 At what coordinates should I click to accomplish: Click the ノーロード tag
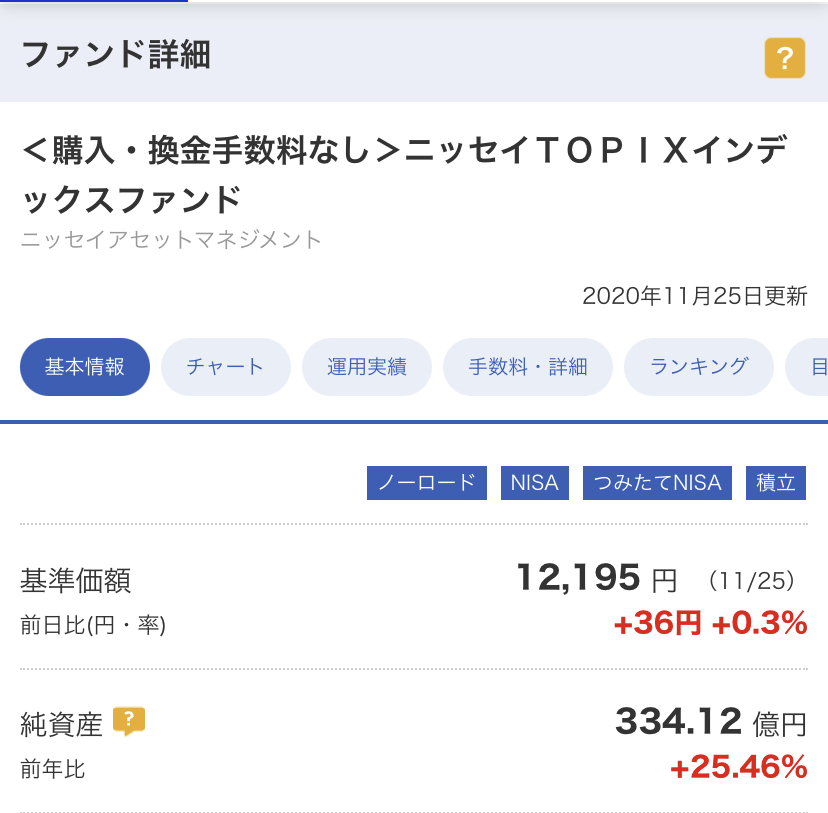tap(427, 483)
